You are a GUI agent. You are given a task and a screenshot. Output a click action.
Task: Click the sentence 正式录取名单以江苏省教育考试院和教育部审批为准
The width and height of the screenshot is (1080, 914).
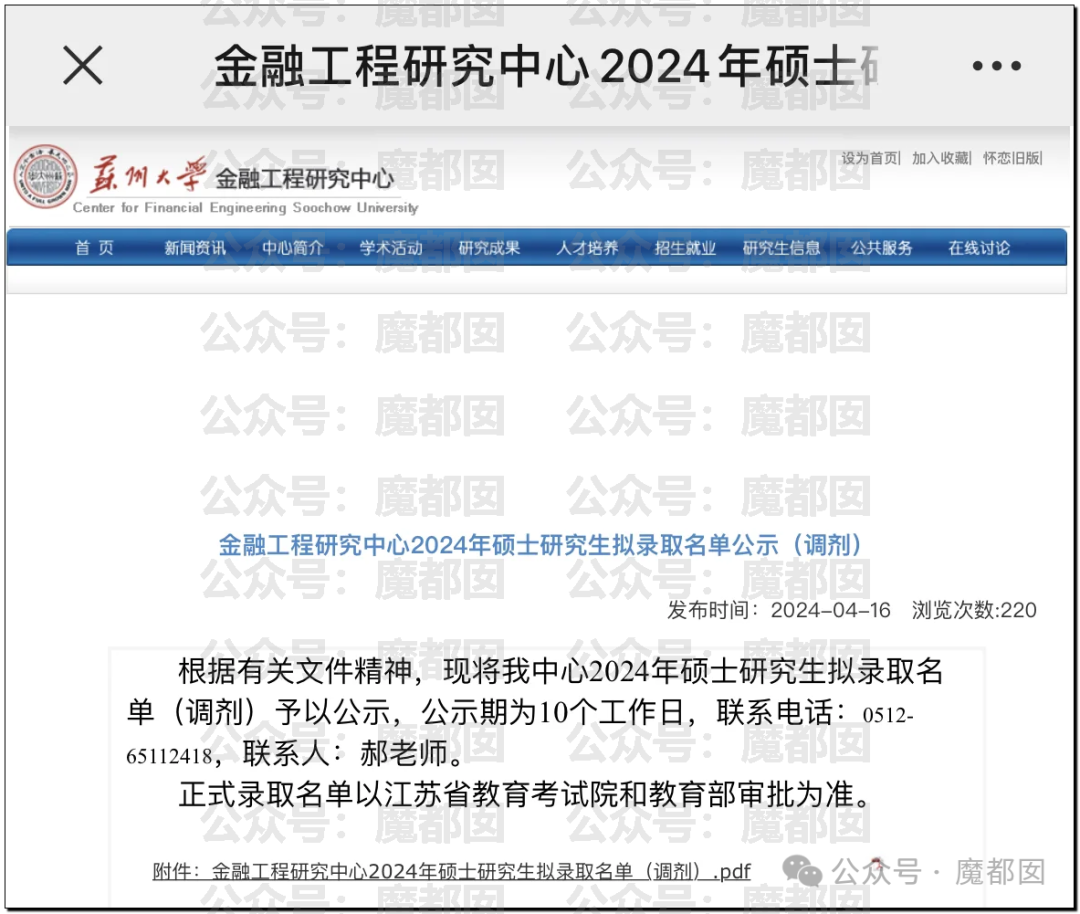click(x=525, y=795)
